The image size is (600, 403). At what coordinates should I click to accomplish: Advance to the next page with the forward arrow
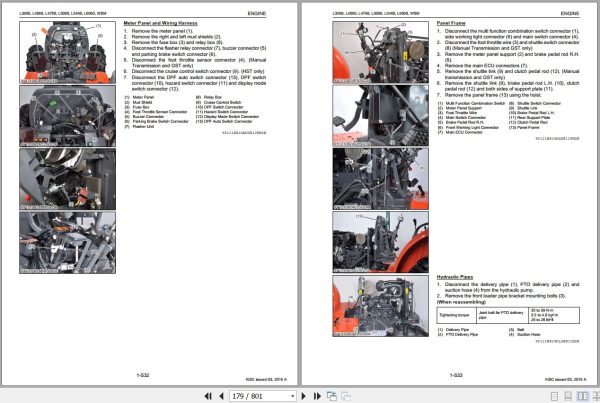pyautogui.click(x=303, y=396)
